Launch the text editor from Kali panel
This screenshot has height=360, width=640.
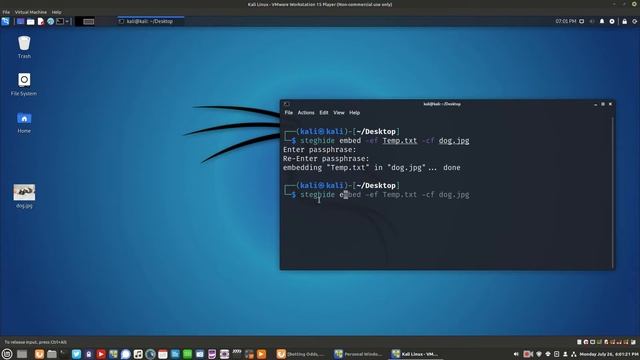(x=40, y=21)
